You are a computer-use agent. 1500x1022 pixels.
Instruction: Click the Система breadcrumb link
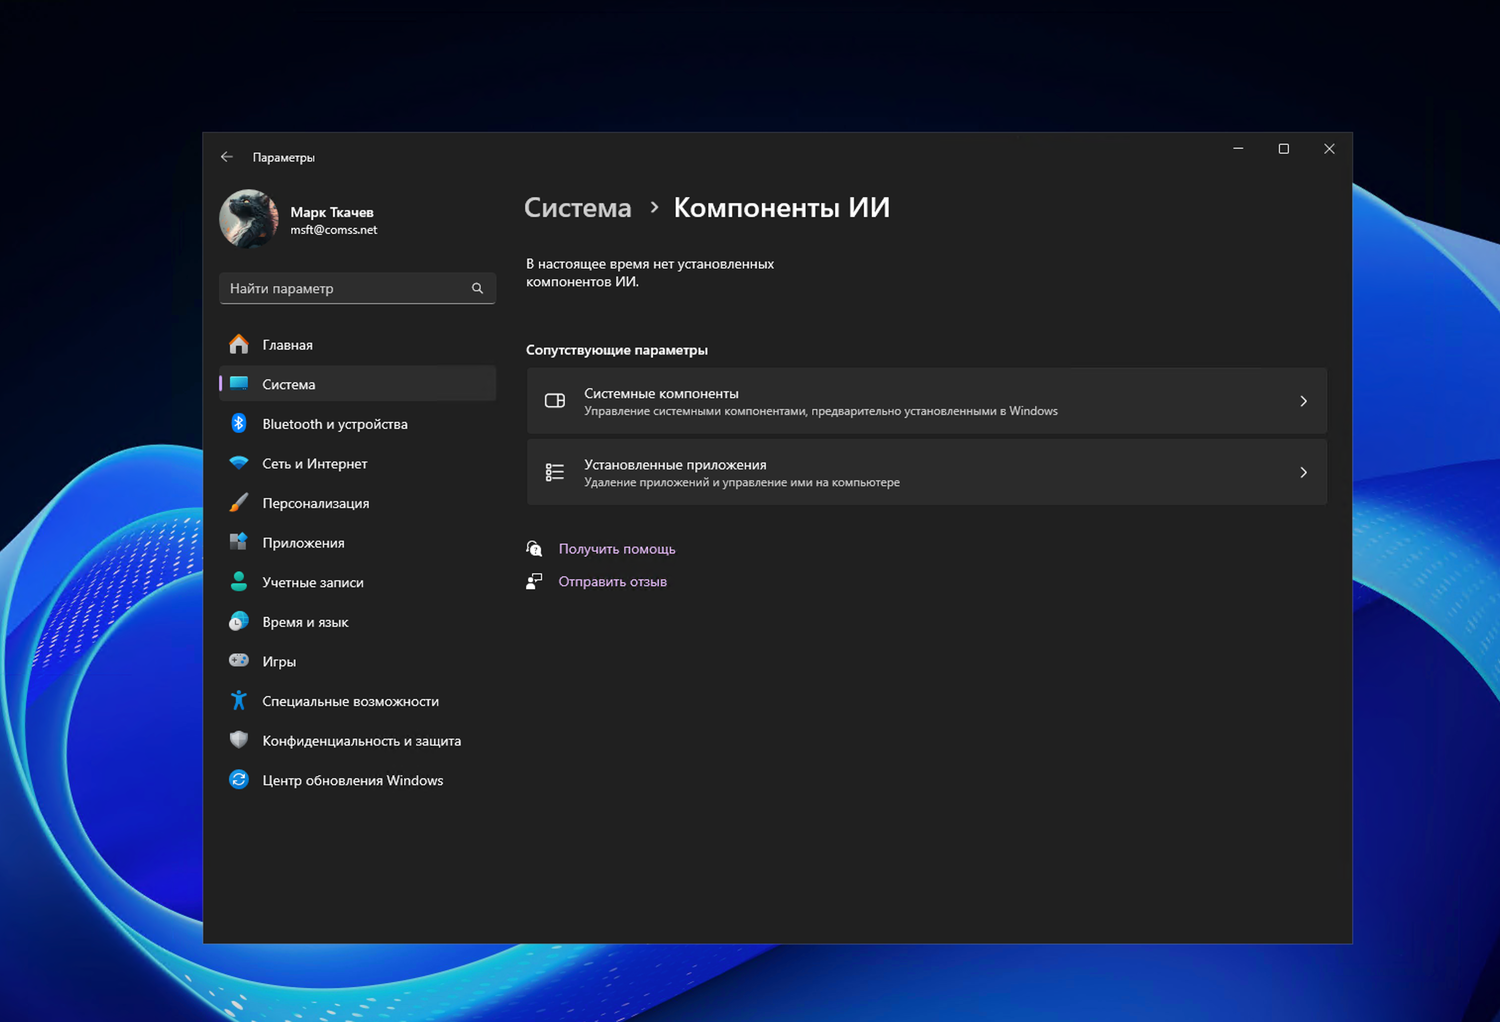pos(578,207)
